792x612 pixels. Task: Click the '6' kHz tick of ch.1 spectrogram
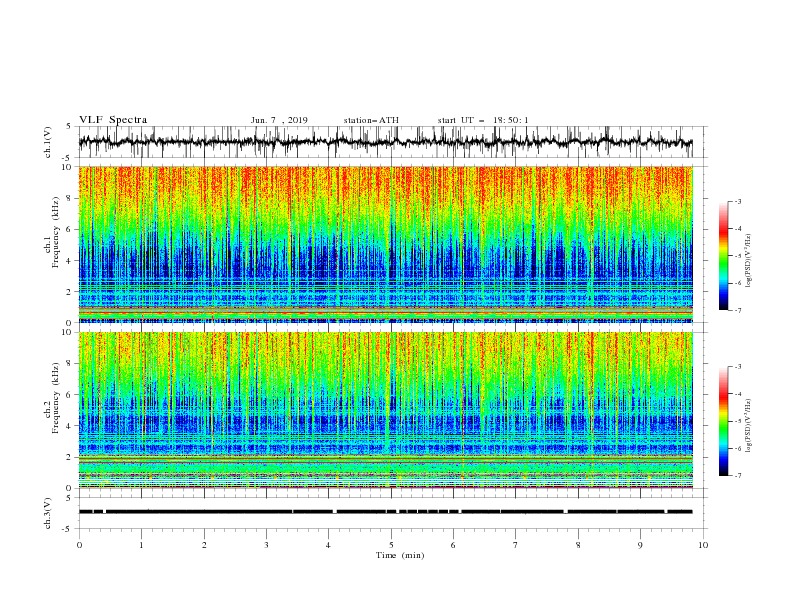pos(70,229)
